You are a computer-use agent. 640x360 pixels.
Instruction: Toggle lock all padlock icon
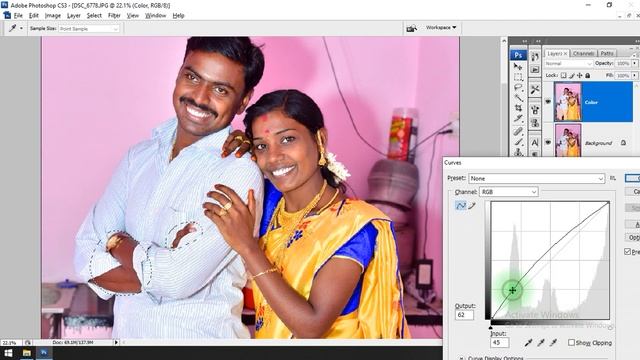pyautogui.click(x=588, y=76)
